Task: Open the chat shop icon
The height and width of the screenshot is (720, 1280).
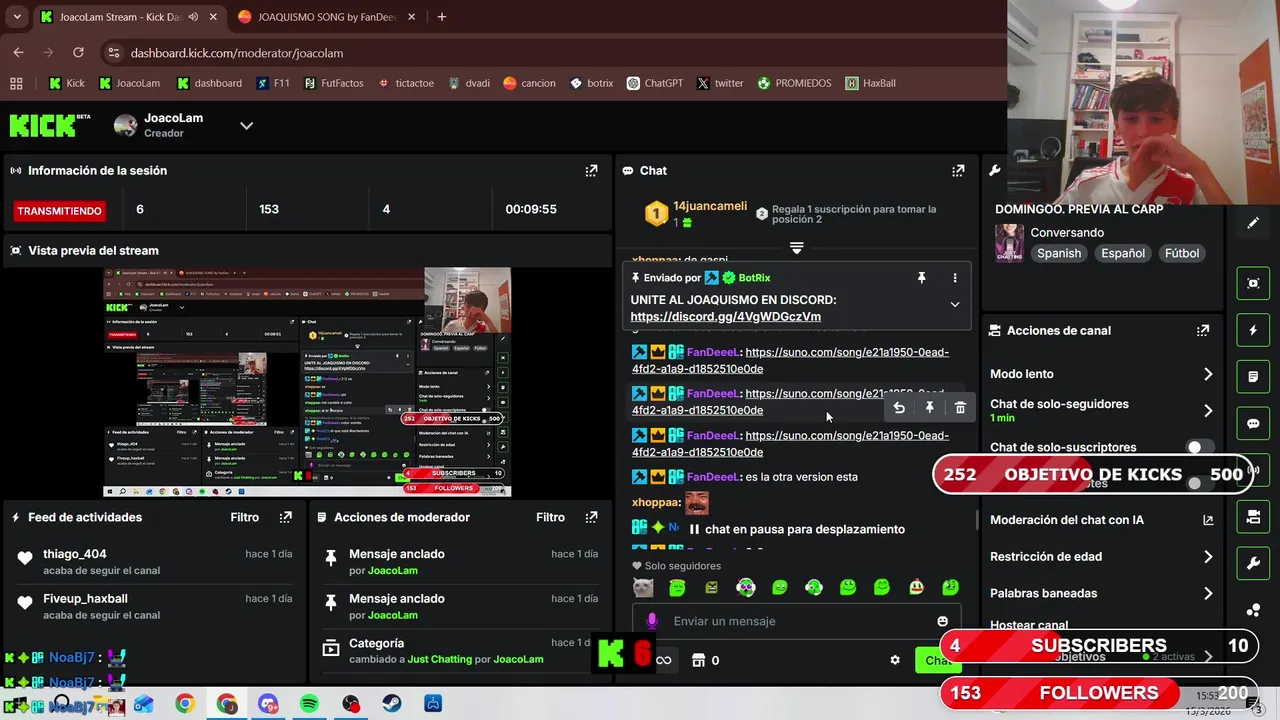Action: coord(699,660)
